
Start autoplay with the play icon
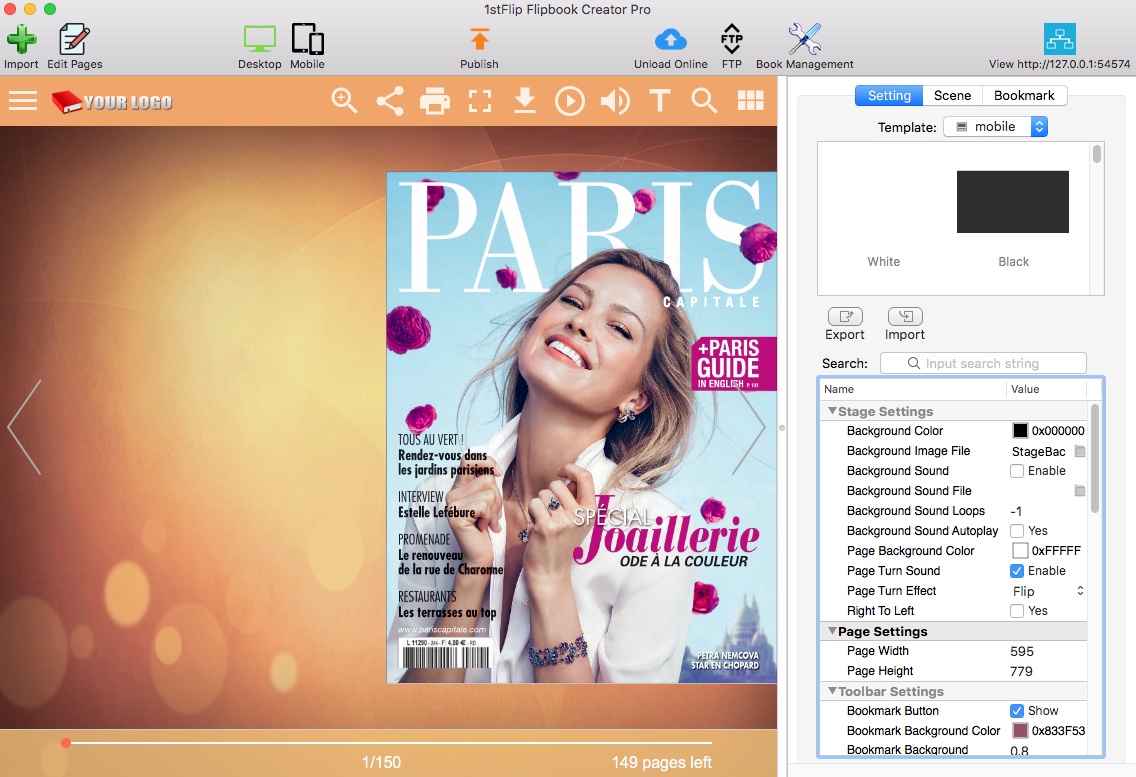569,101
